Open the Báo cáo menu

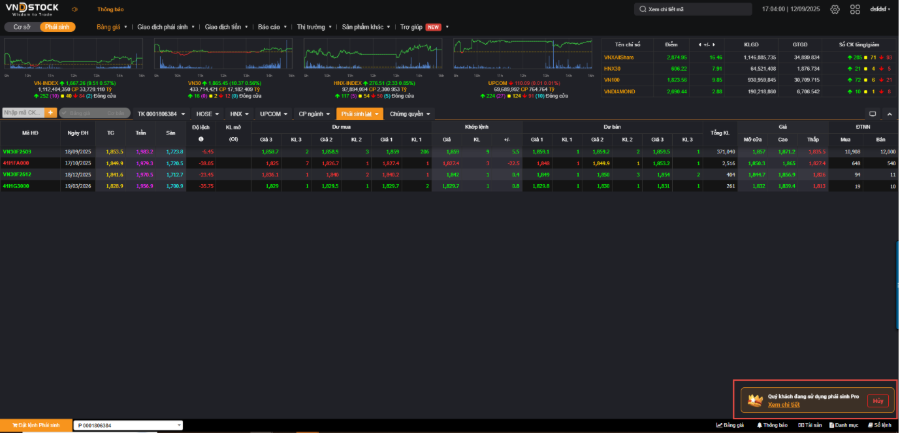pyautogui.click(x=271, y=27)
